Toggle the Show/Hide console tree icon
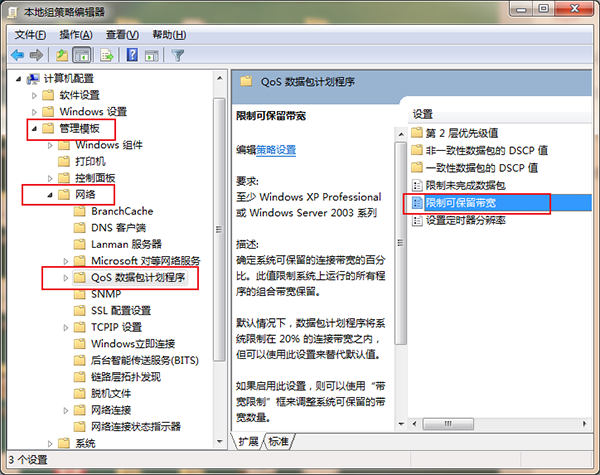This screenshot has height=475, width=600. click(82, 55)
